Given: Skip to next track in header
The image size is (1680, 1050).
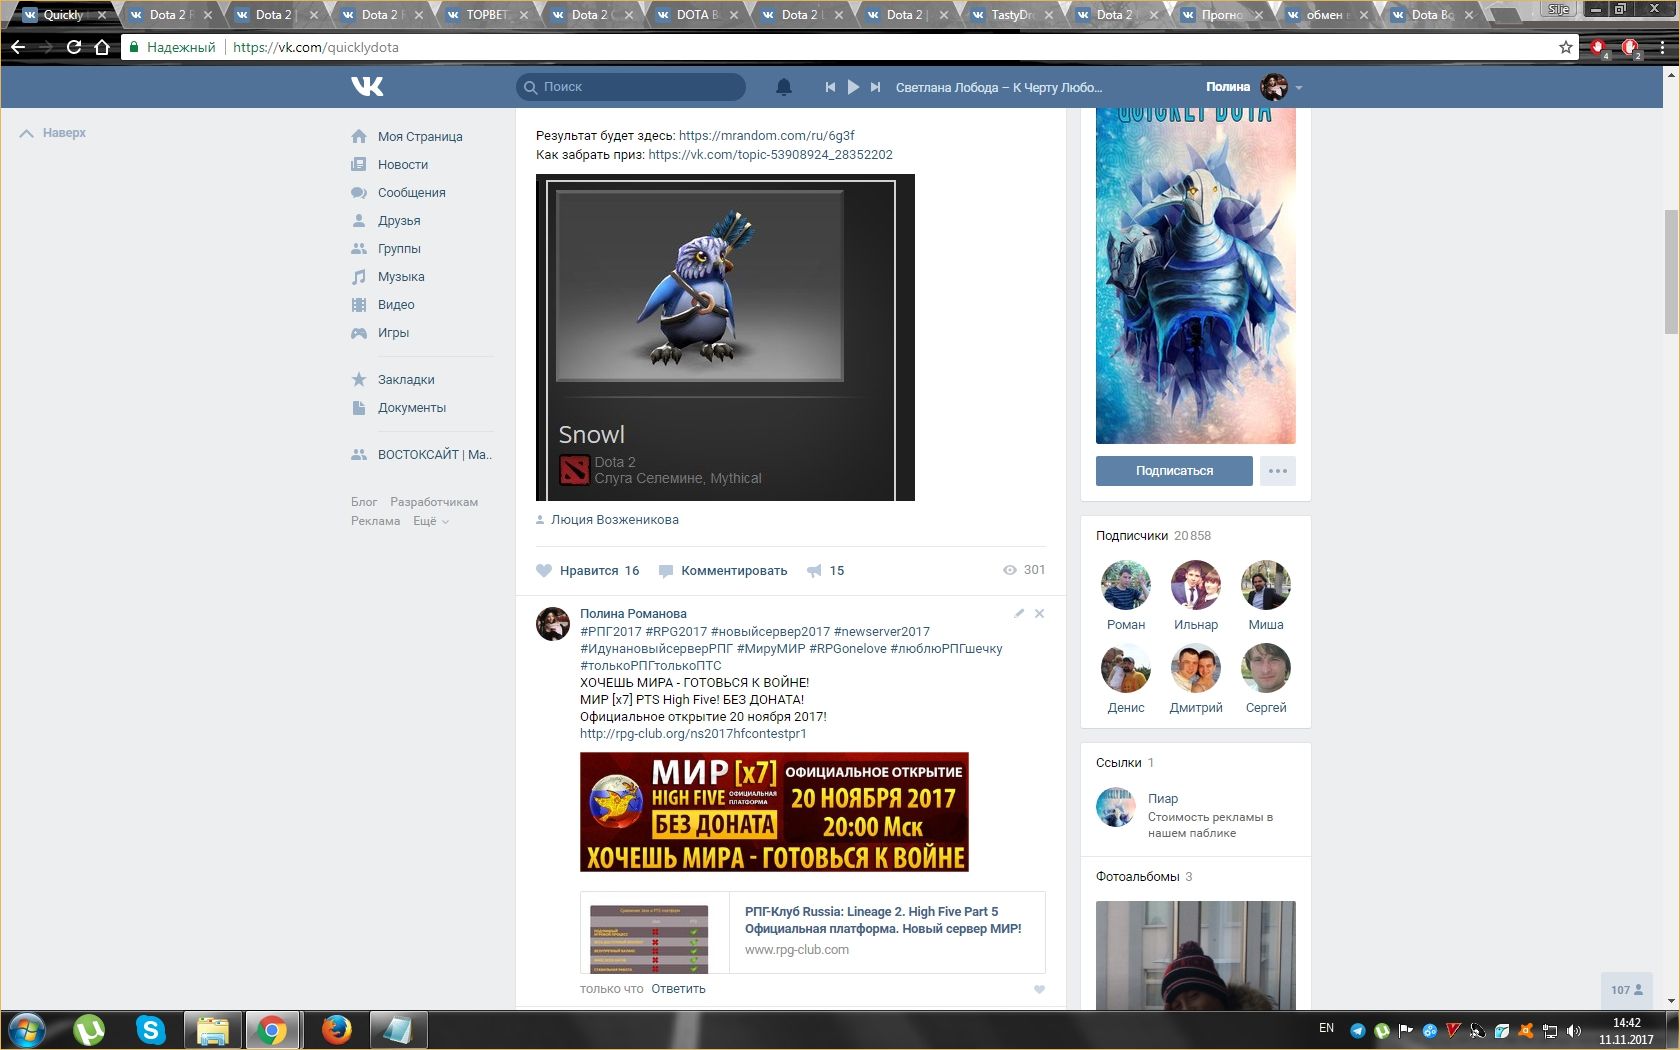Looking at the screenshot, I should 875,87.
